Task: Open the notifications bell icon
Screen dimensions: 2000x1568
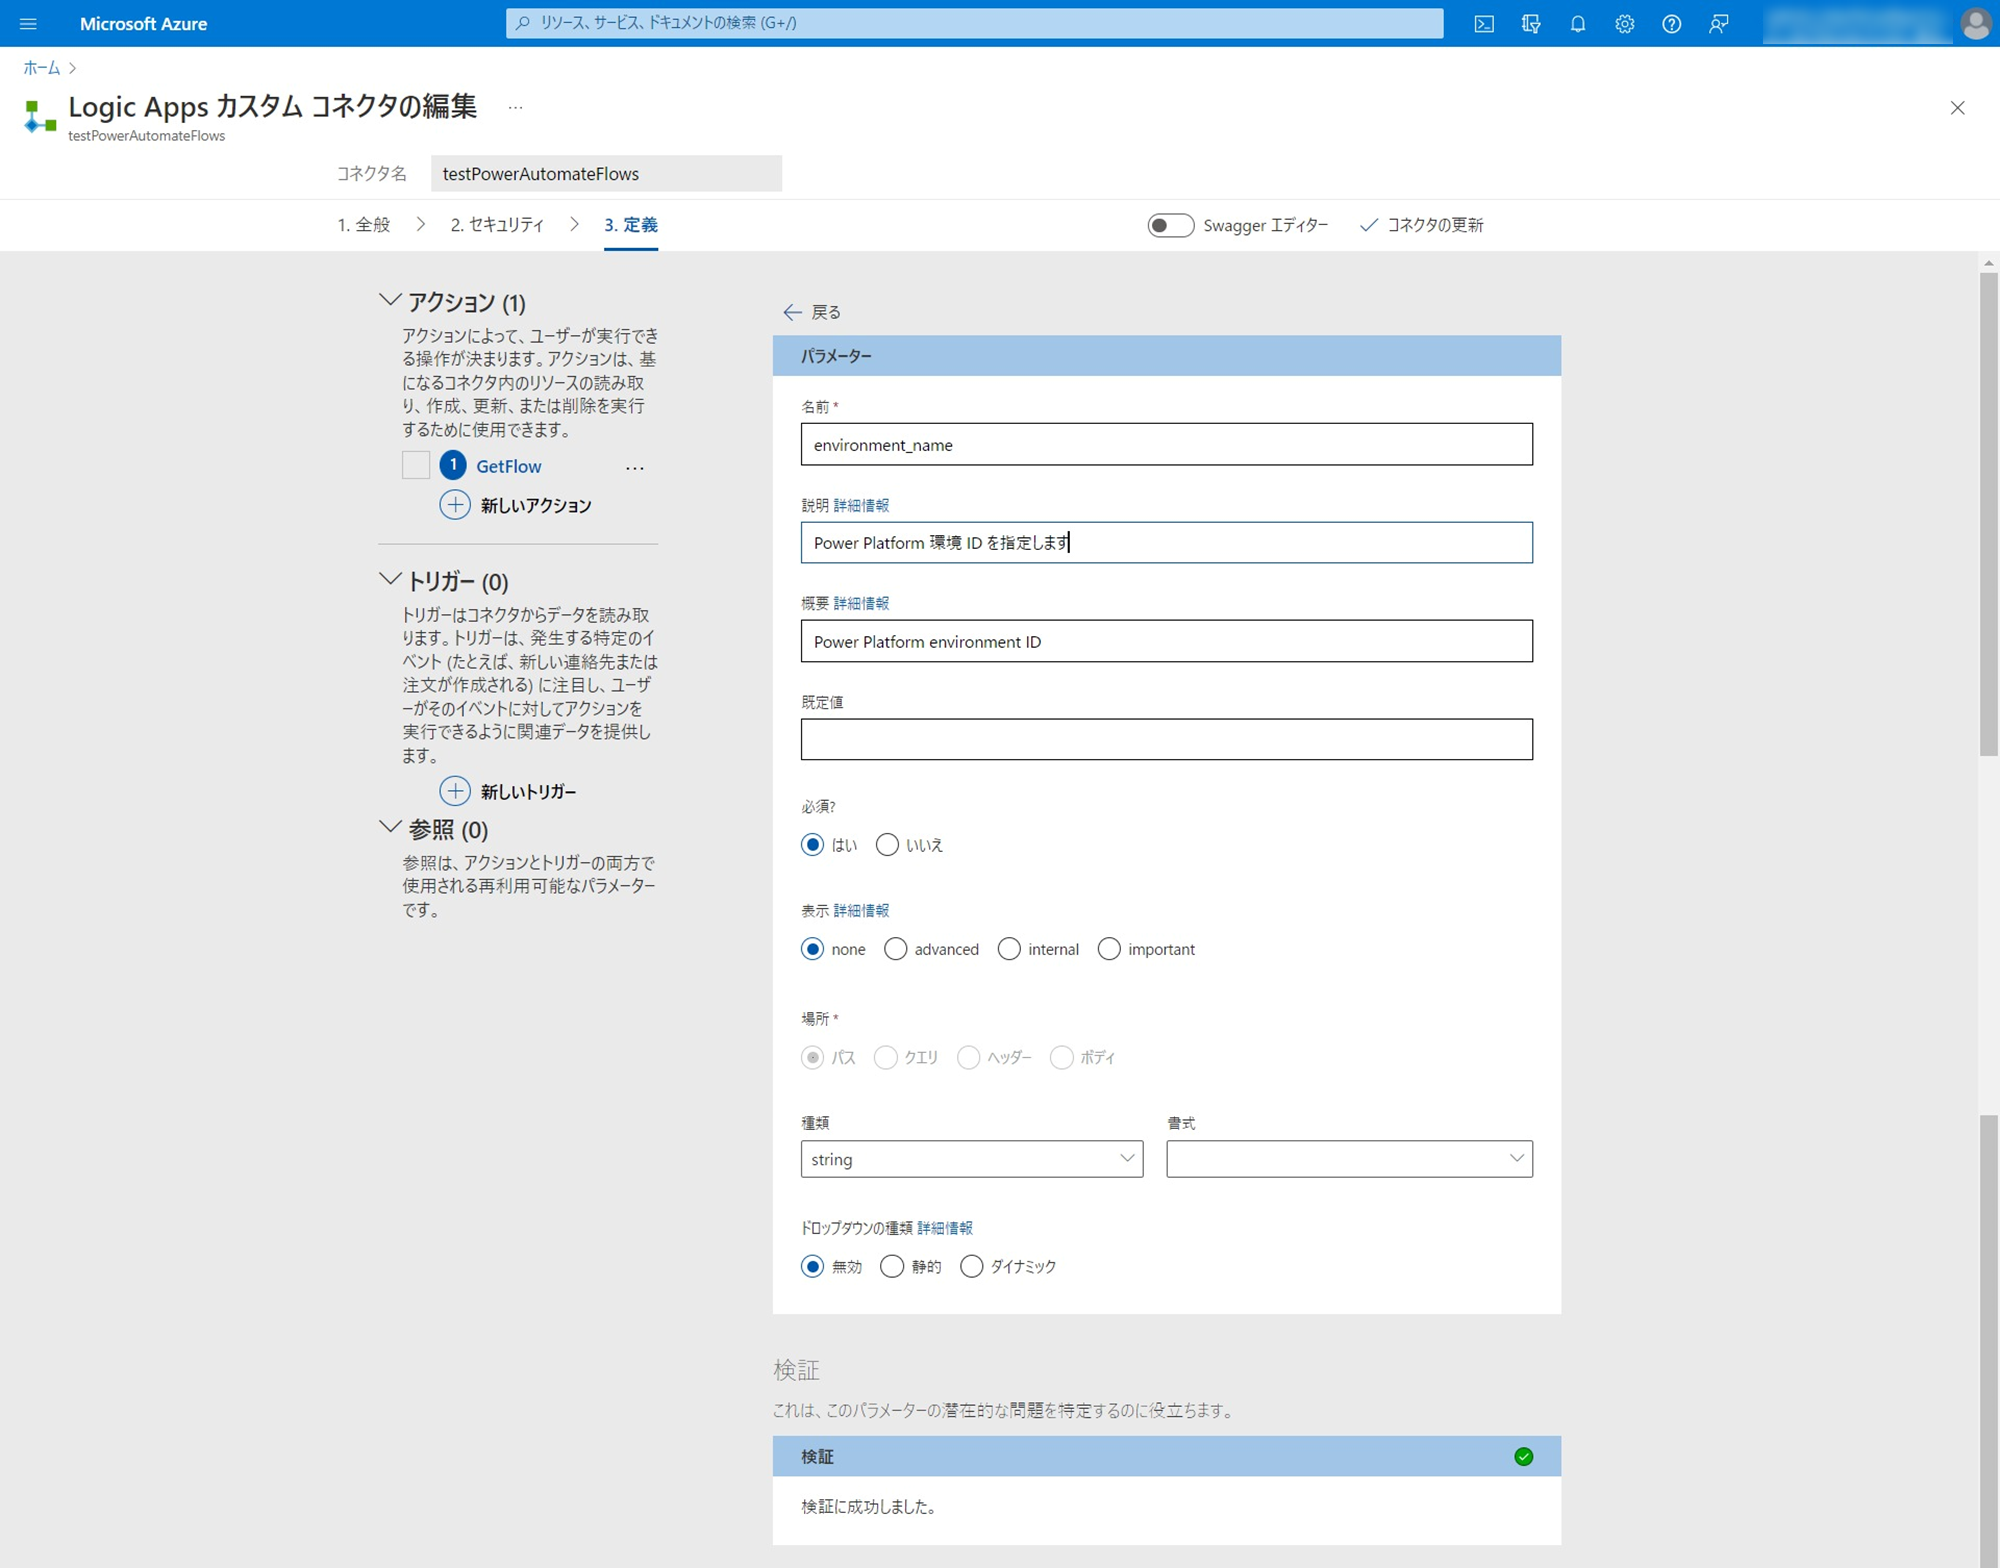Action: click(x=1577, y=24)
